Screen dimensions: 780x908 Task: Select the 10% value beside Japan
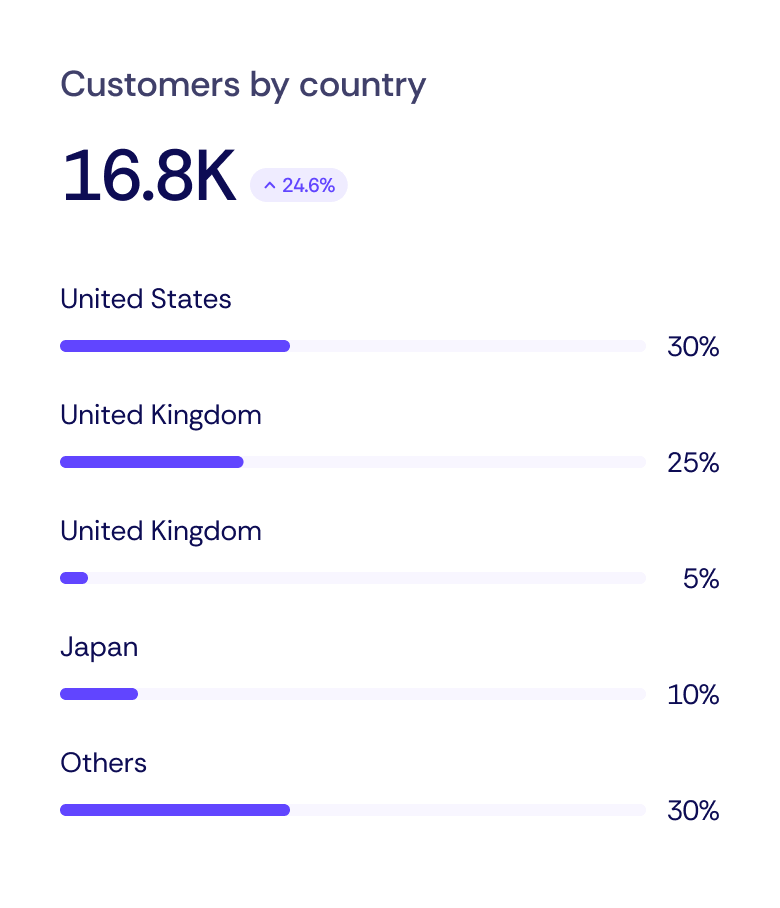(x=693, y=694)
